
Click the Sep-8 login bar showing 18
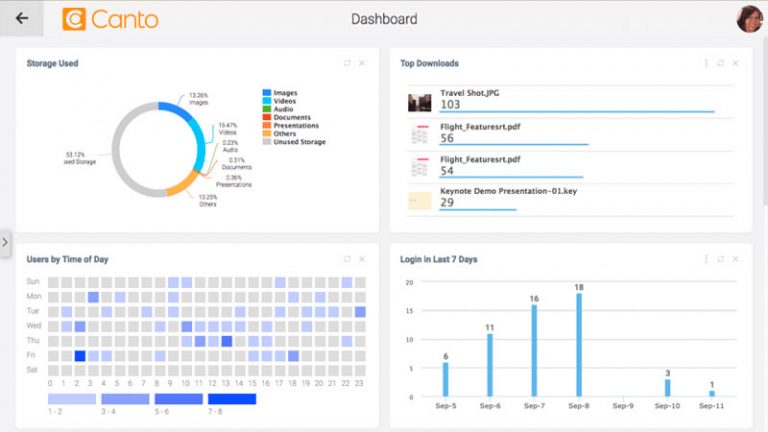(579, 344)
